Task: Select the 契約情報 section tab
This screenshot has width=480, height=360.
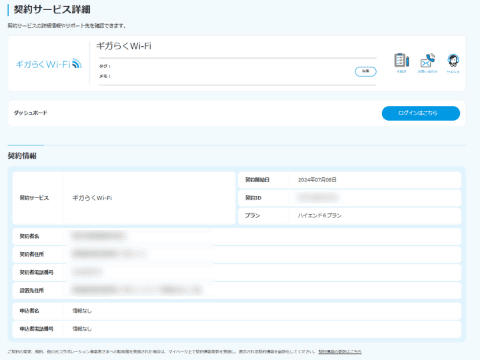Action: tap(22, 156)
